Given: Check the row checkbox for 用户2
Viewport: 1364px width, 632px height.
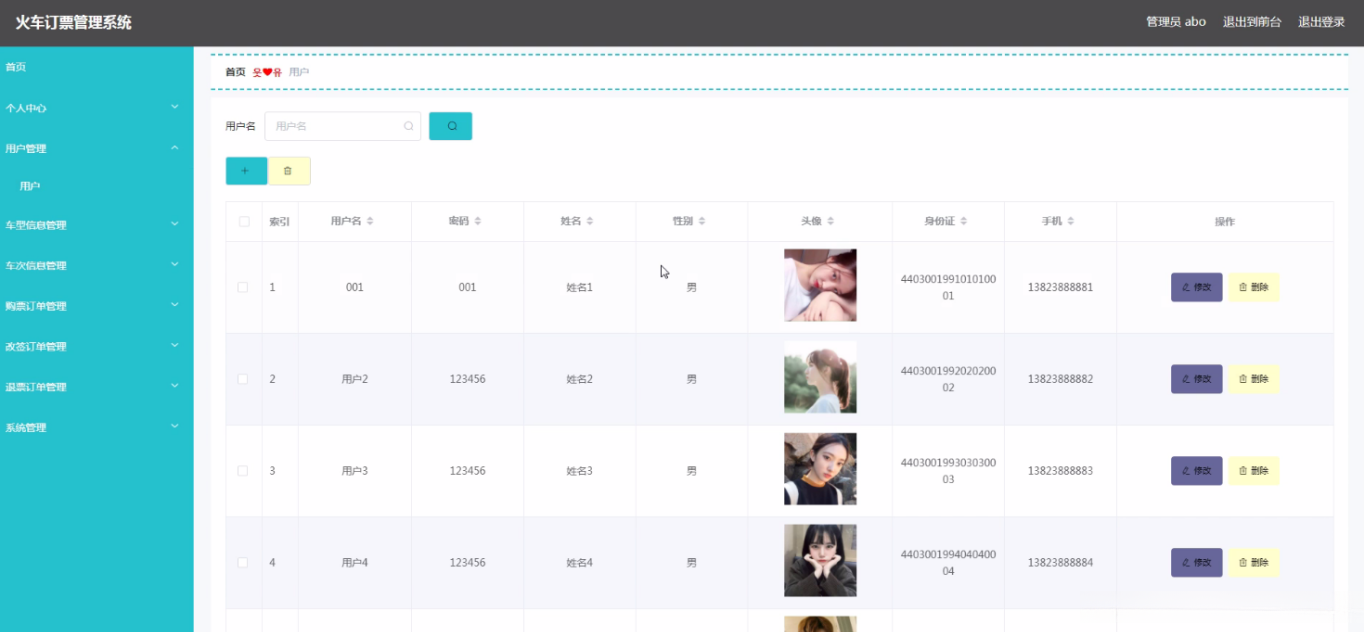Looking at the screenshot, I should click(x=243, y=379).
